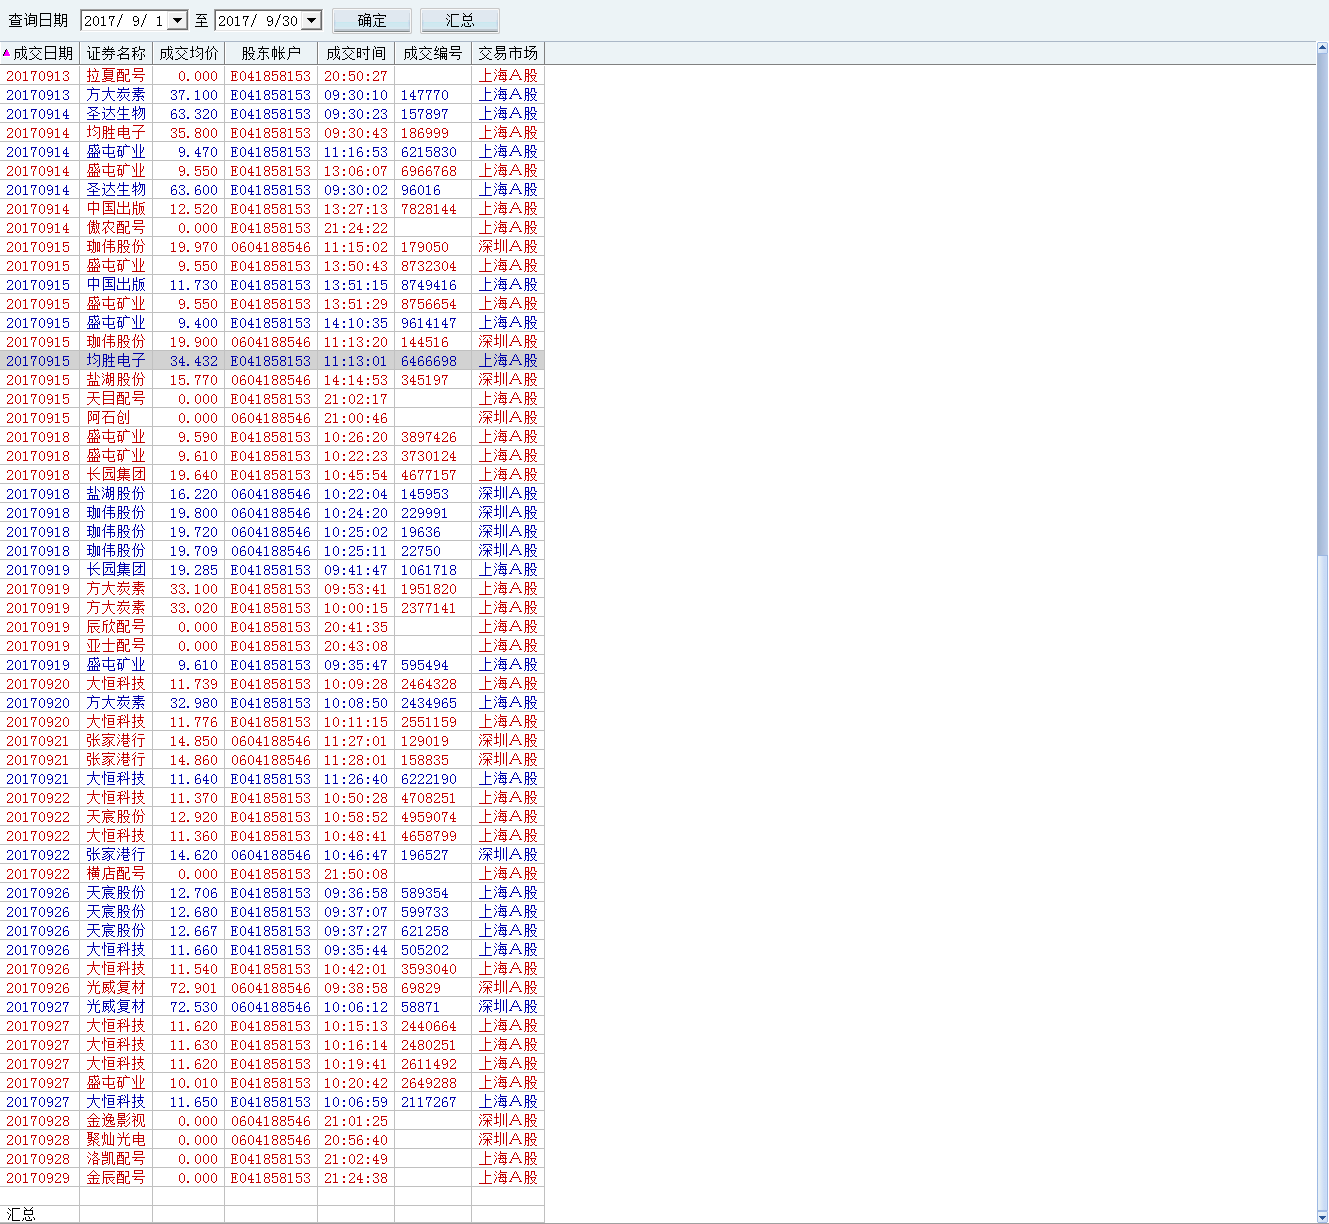Select 中国出版 at price 11.730
This screenshot has height=1224, width=1329.
click(116, 285)
